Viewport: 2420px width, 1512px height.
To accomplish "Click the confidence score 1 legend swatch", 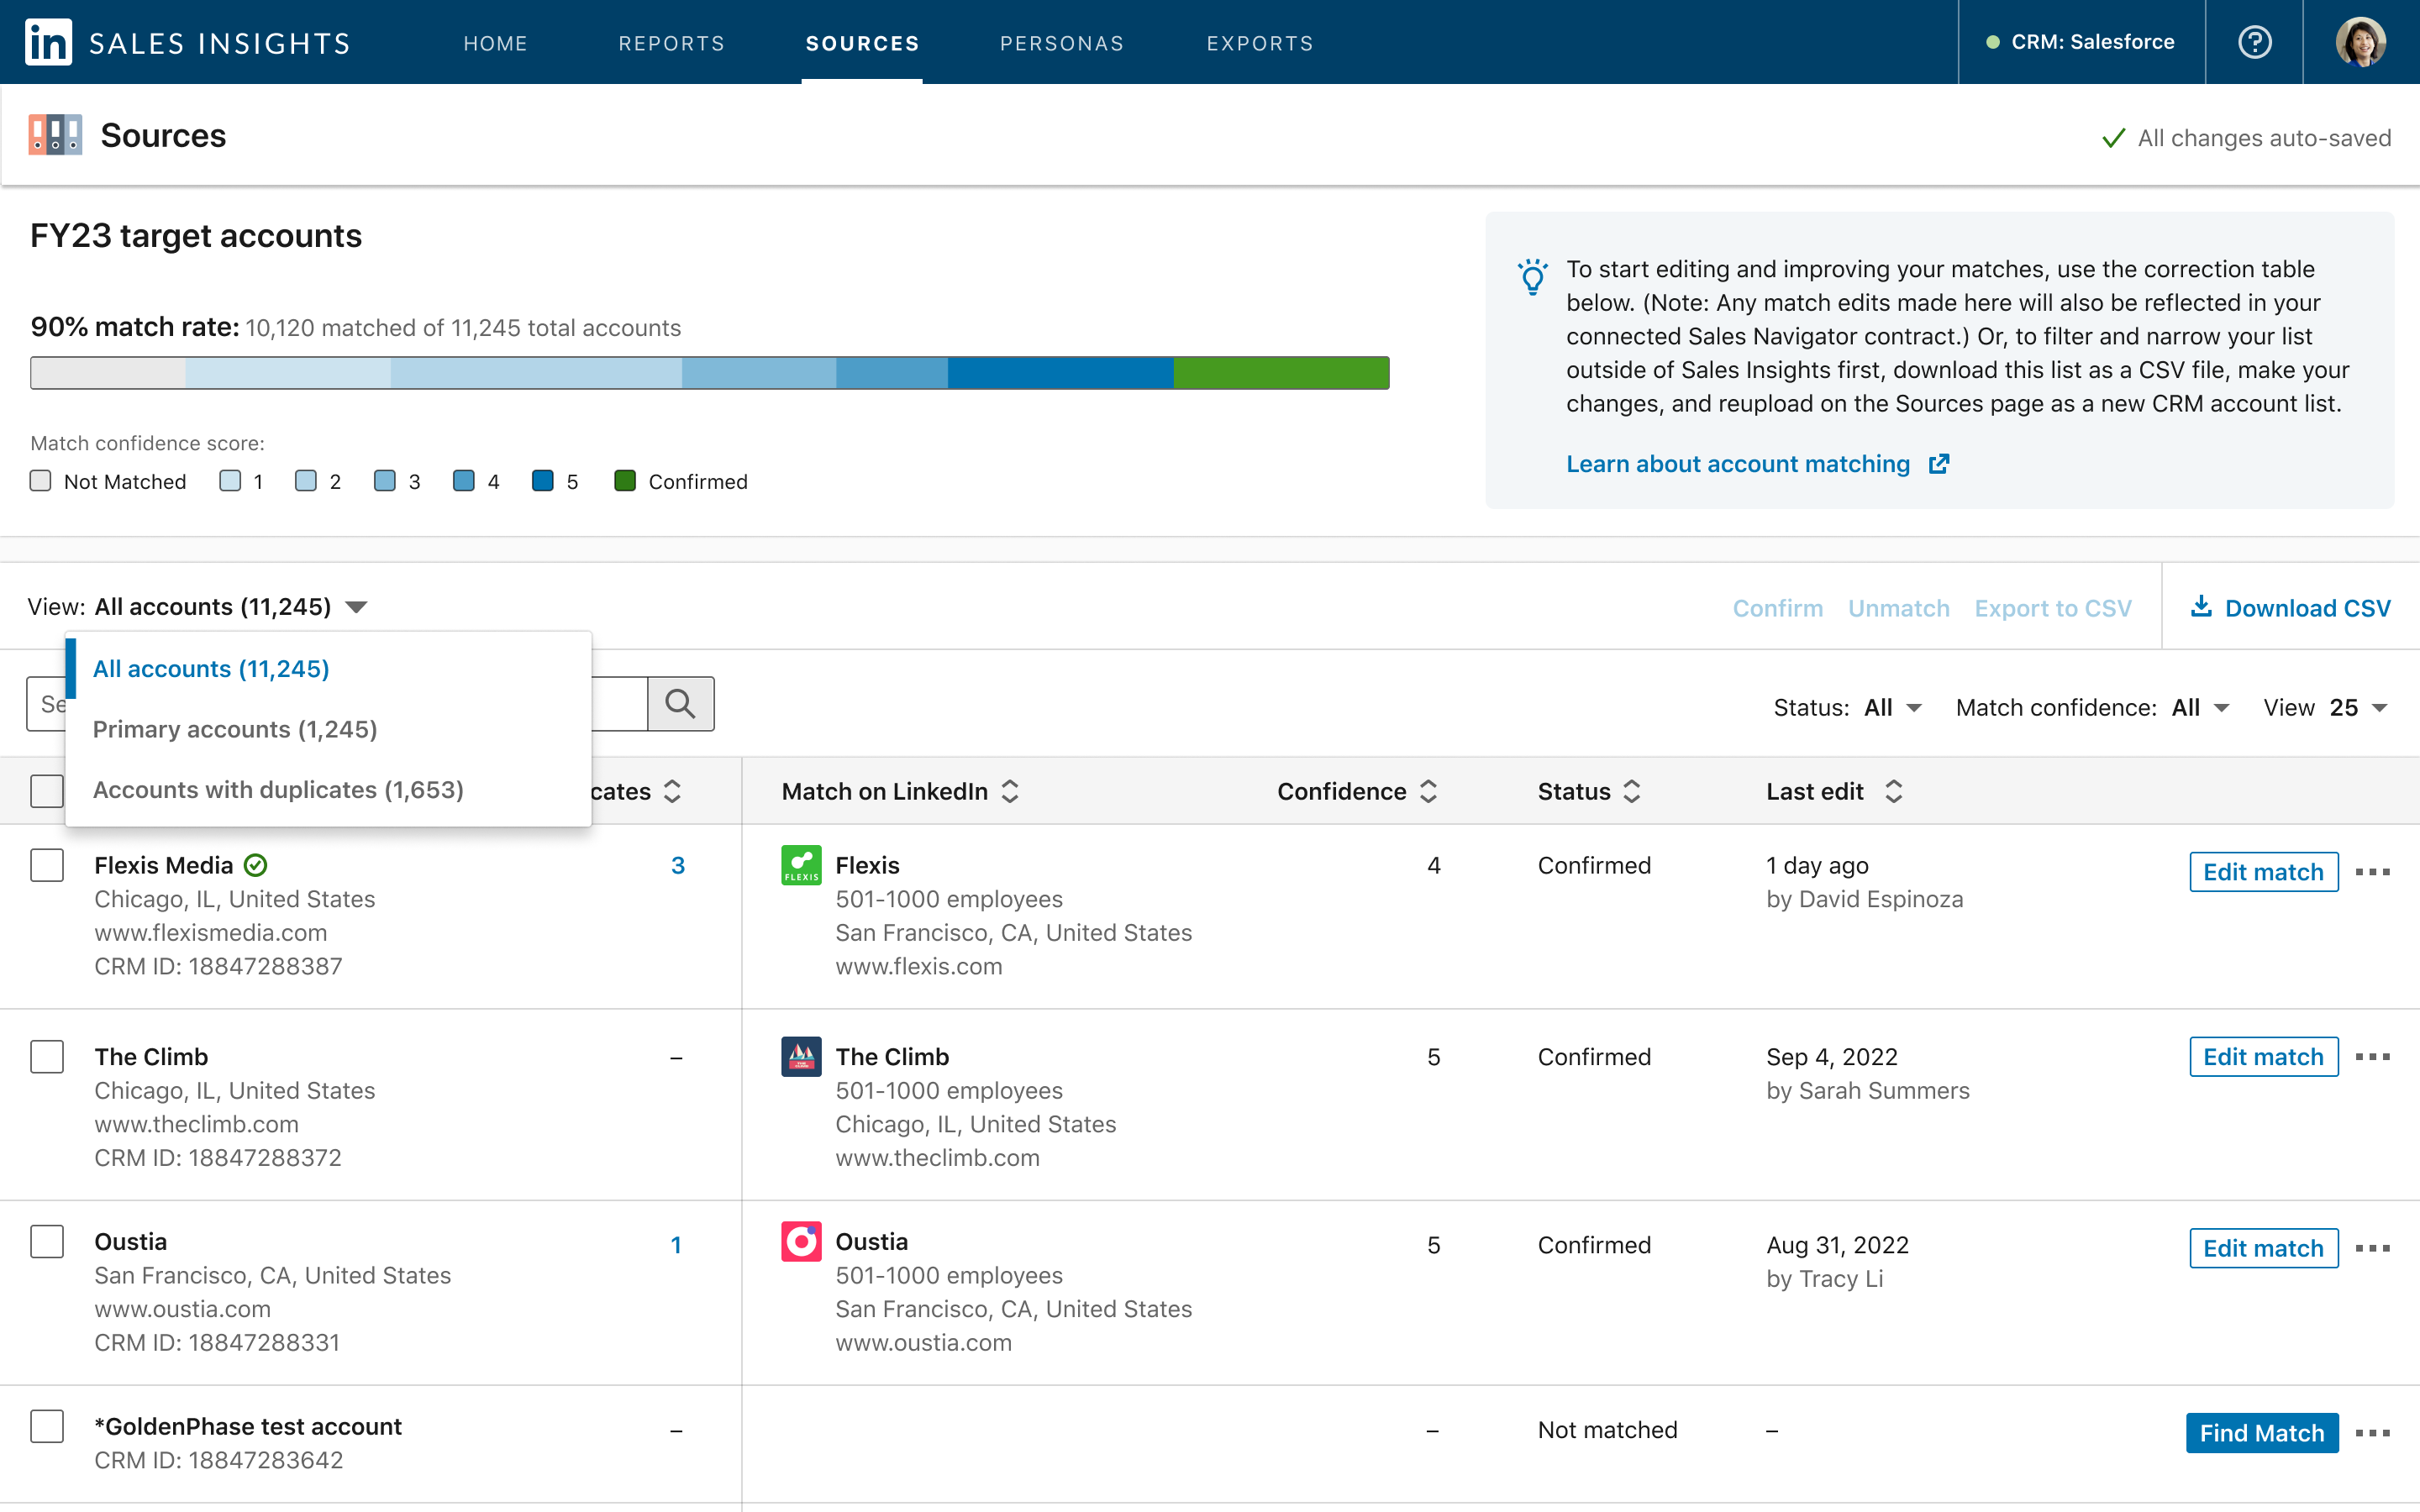I will [x=230, y=481].
